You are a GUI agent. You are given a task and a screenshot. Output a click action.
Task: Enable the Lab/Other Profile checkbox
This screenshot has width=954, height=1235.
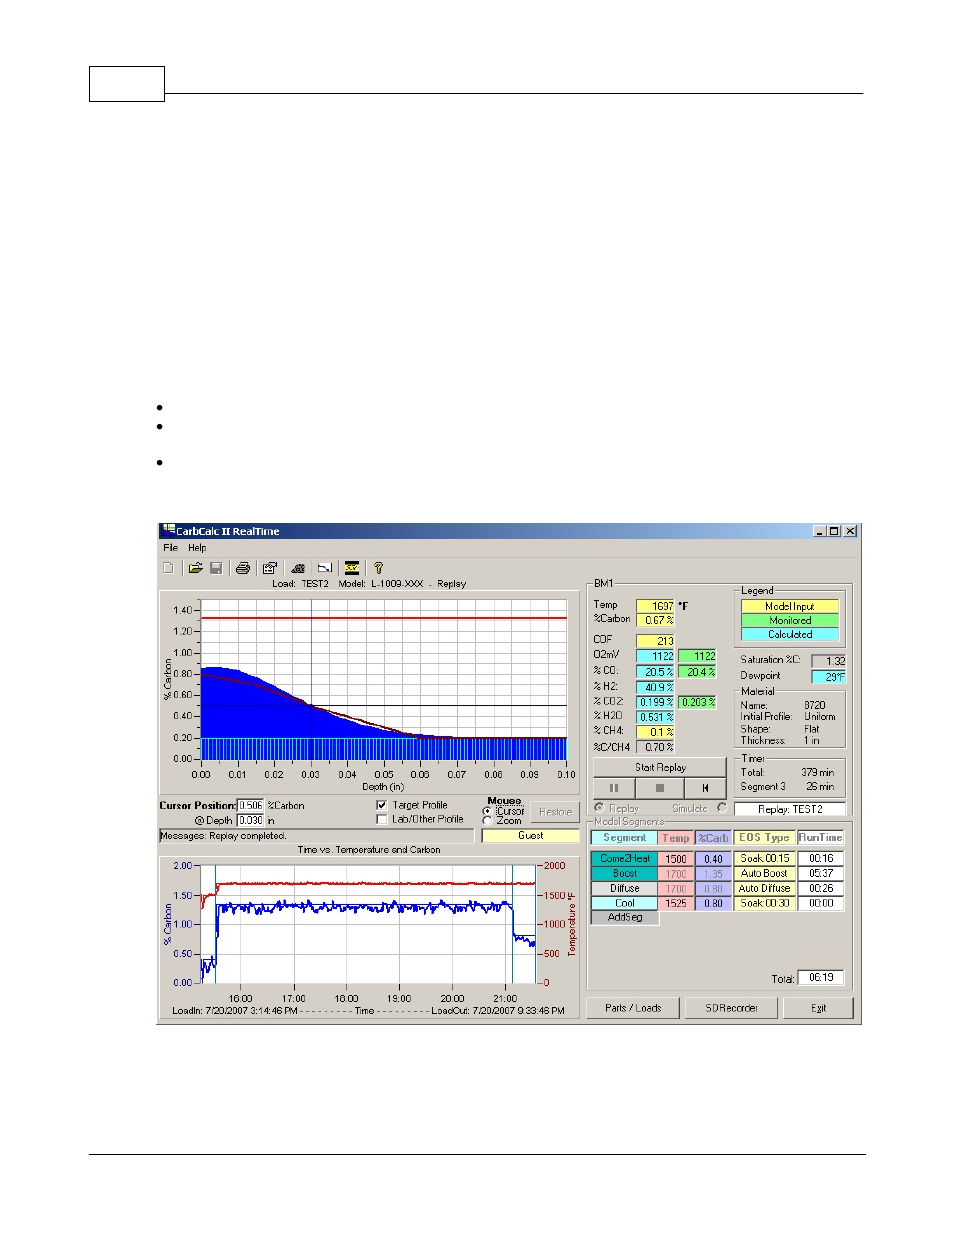pos(382,819)
